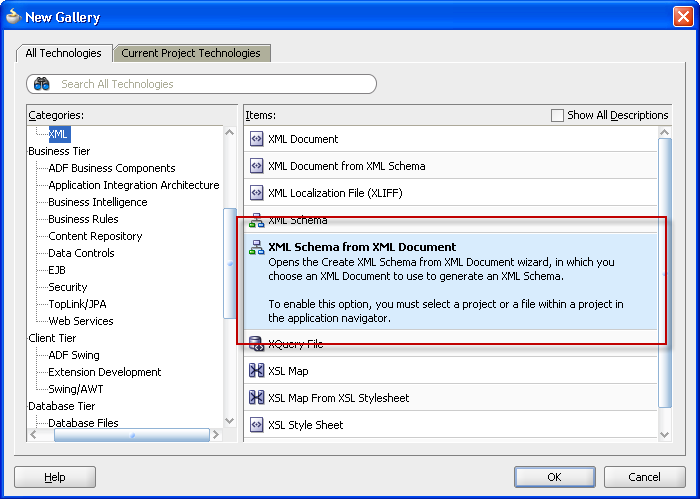Open Help for New Gallery

[x=55, y=477]
